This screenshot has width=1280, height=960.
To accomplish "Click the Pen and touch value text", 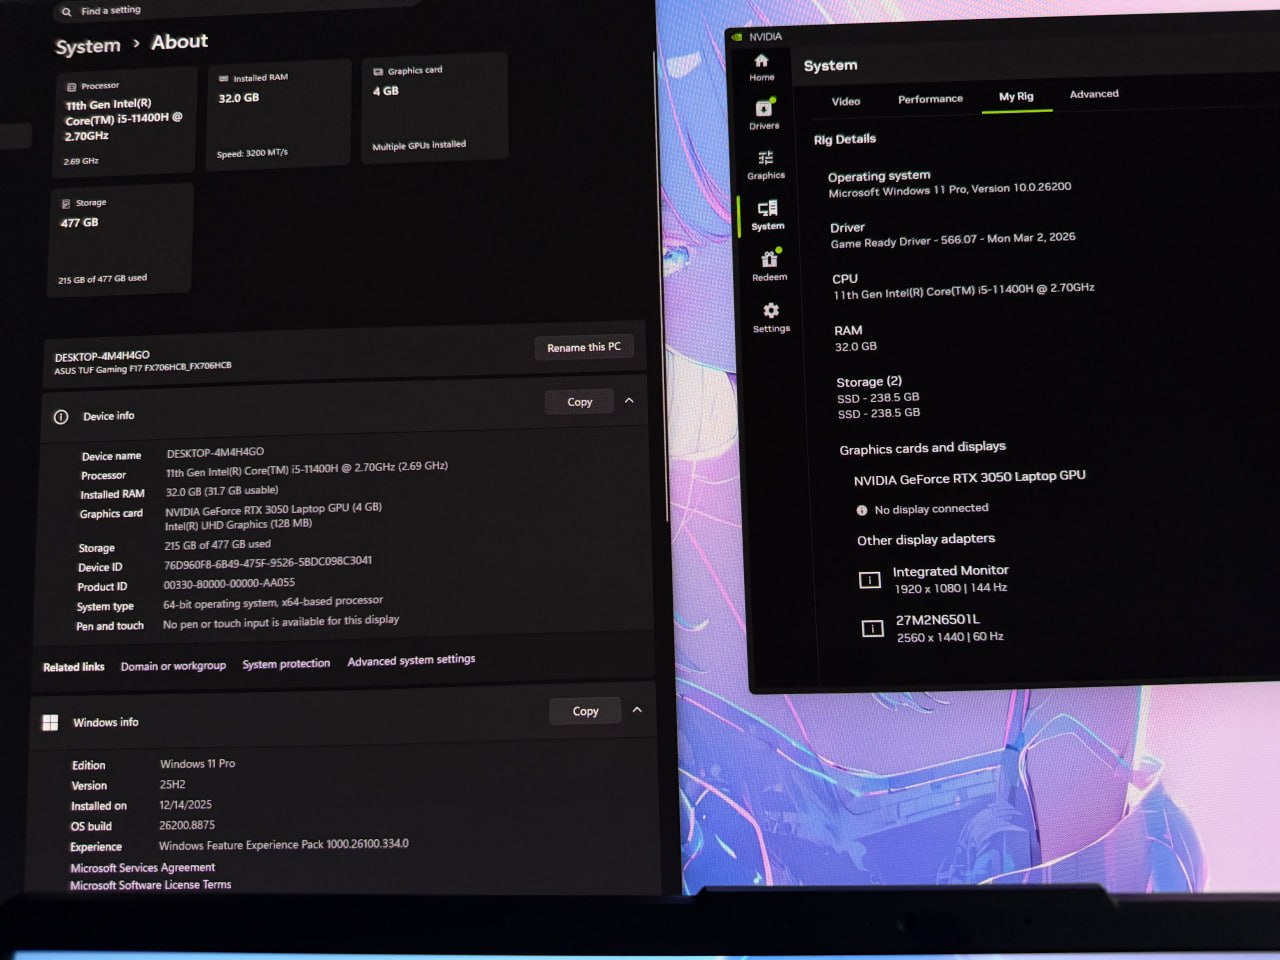I will tap(281, 622).
